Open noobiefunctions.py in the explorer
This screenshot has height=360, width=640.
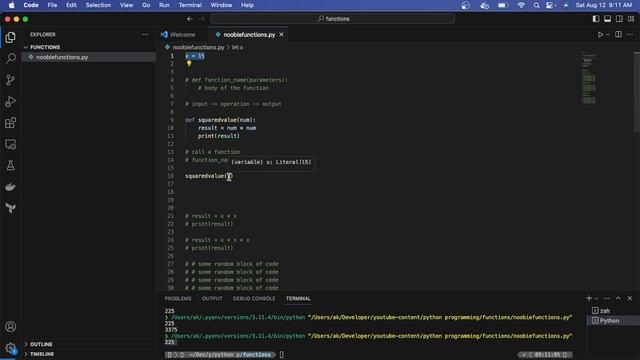88,57
